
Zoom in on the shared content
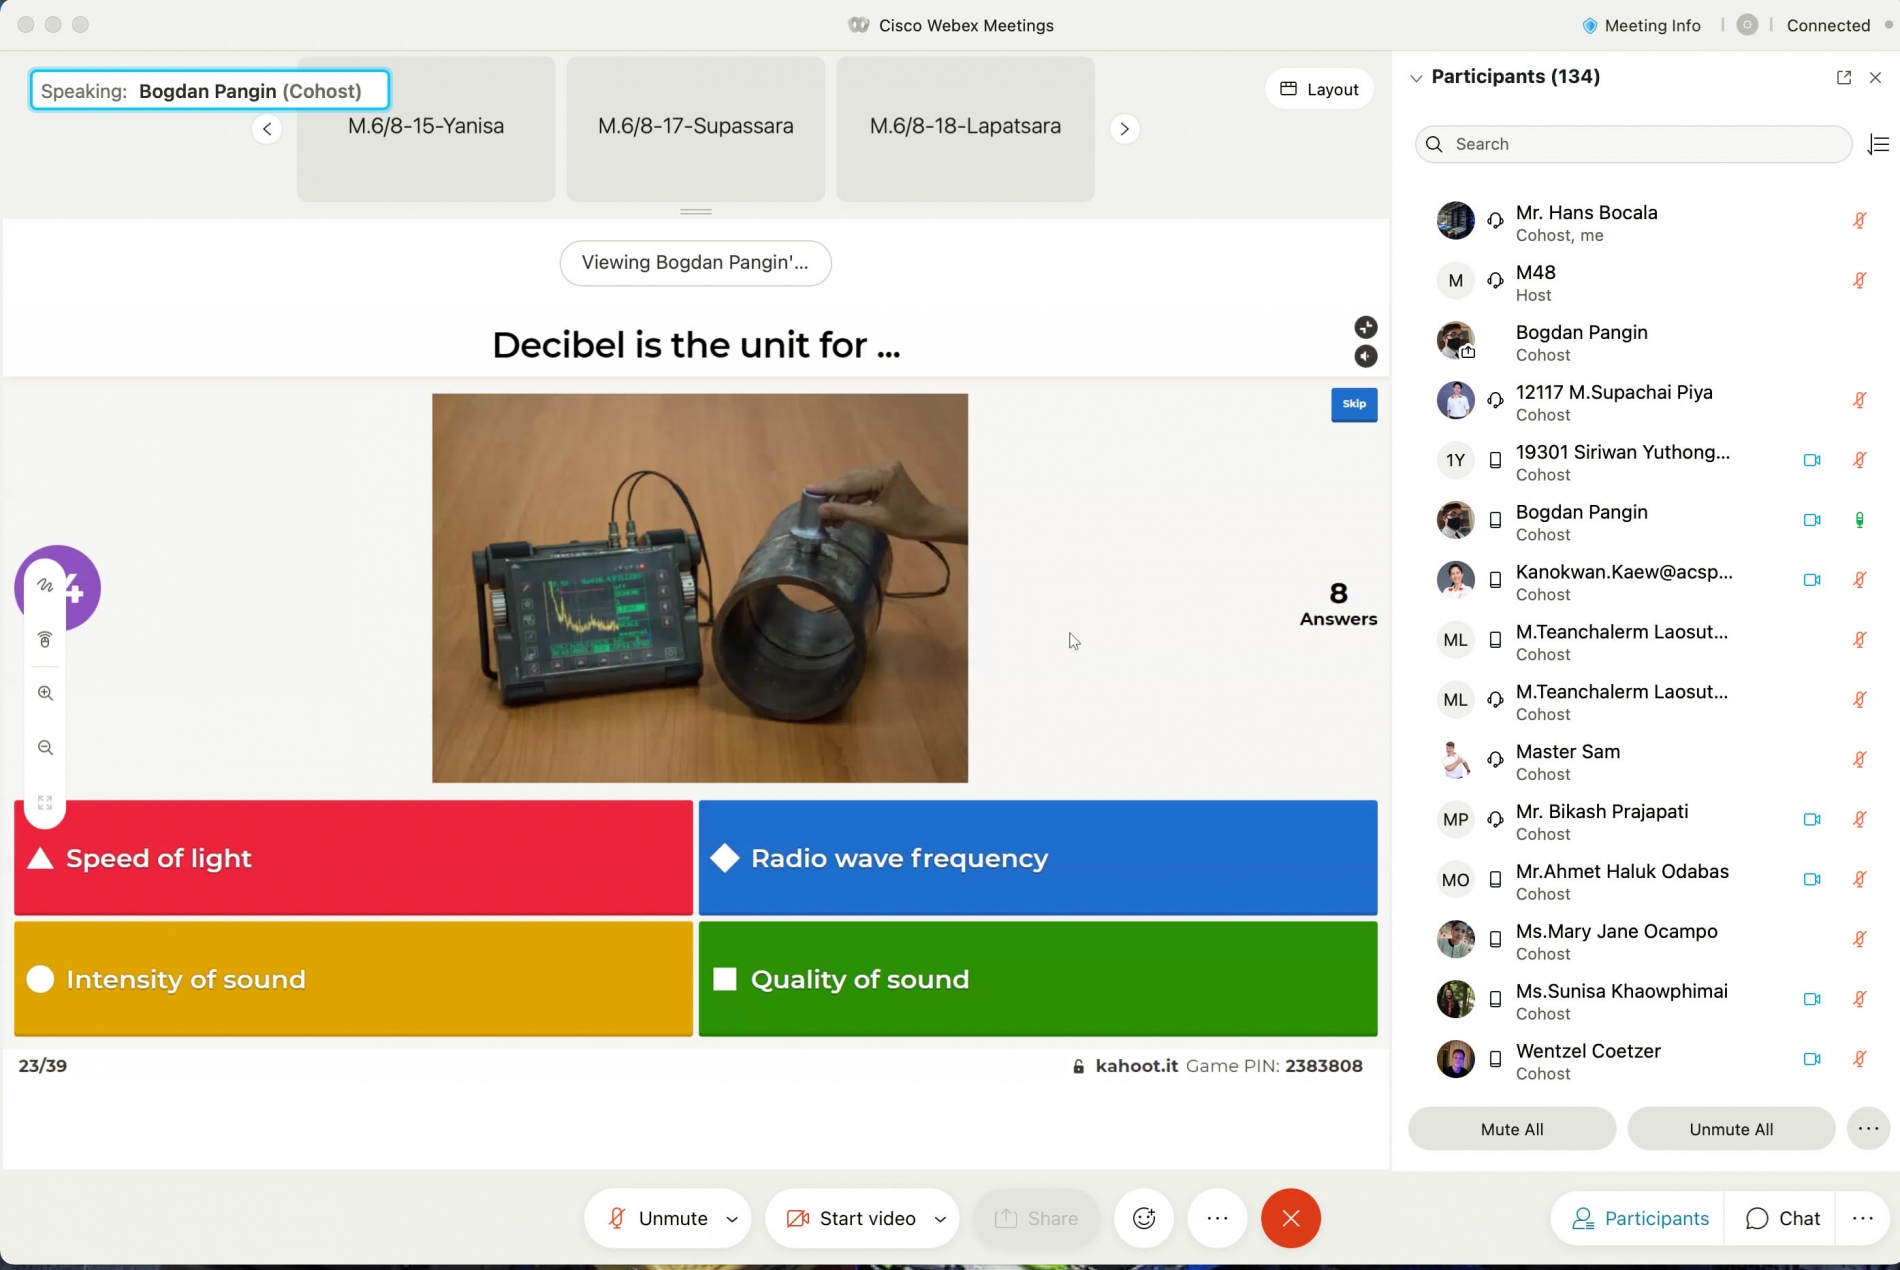[45, 693]
